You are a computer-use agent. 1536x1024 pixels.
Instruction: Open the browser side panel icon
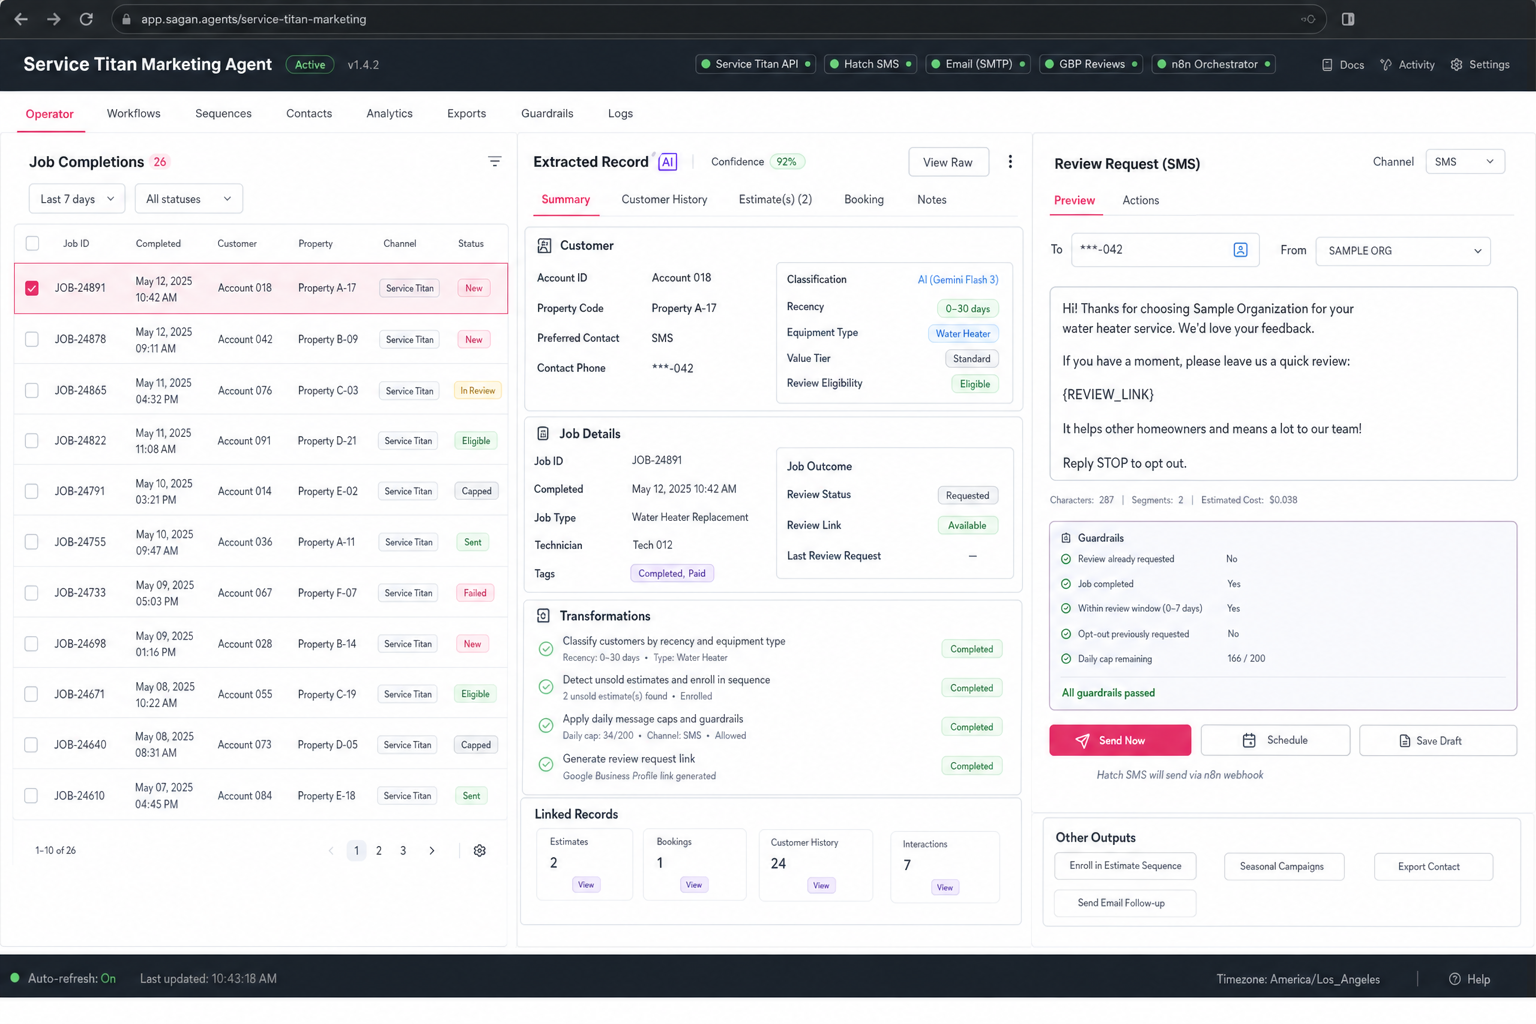coord(1348,19)
